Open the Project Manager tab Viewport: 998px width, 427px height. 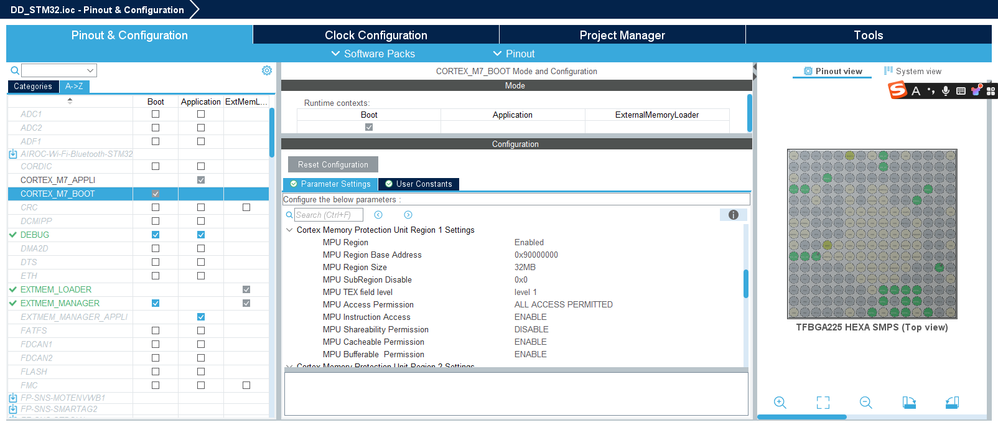(622, 35)
